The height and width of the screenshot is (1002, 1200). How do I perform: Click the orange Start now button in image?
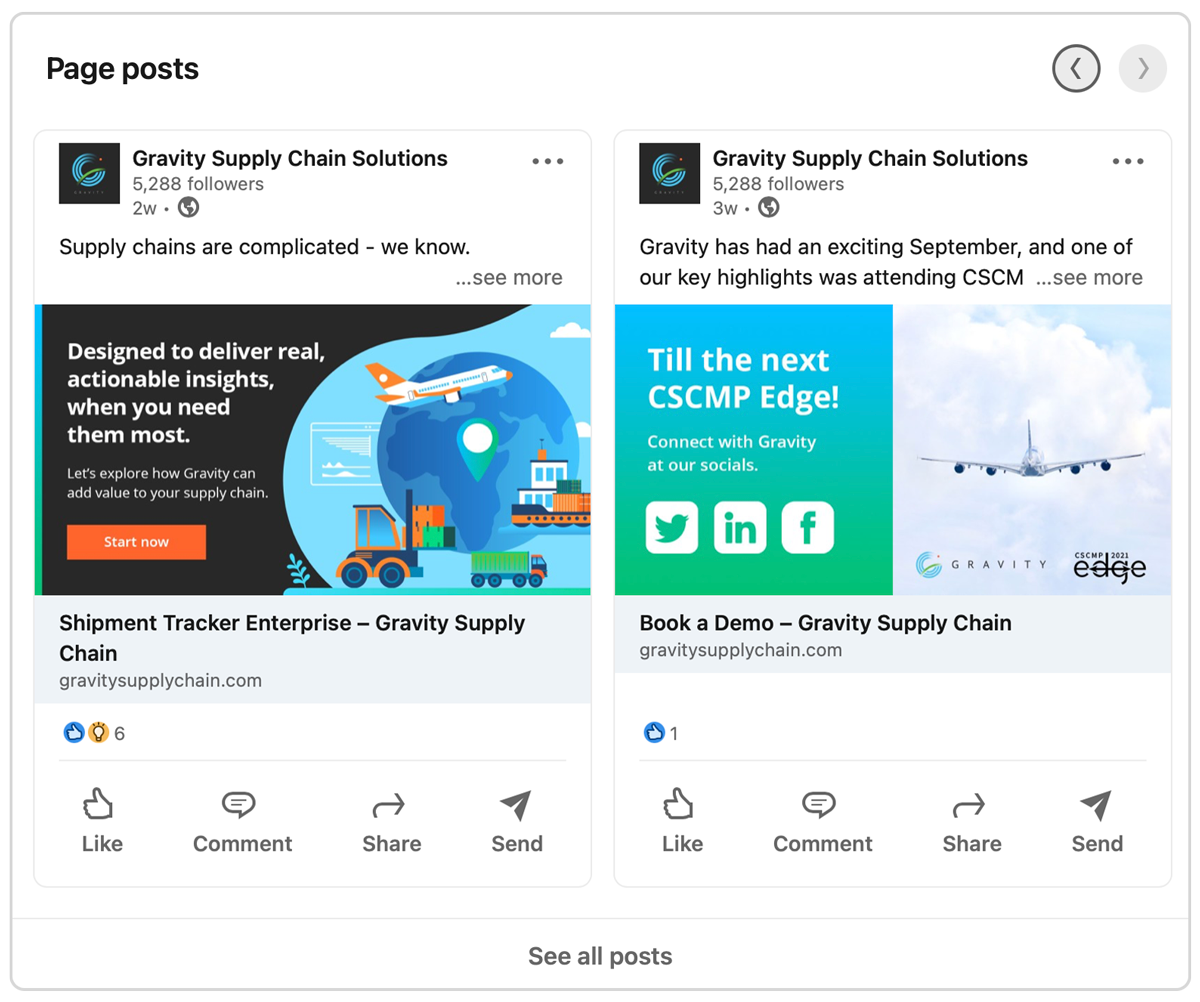(x=136, y=542)
